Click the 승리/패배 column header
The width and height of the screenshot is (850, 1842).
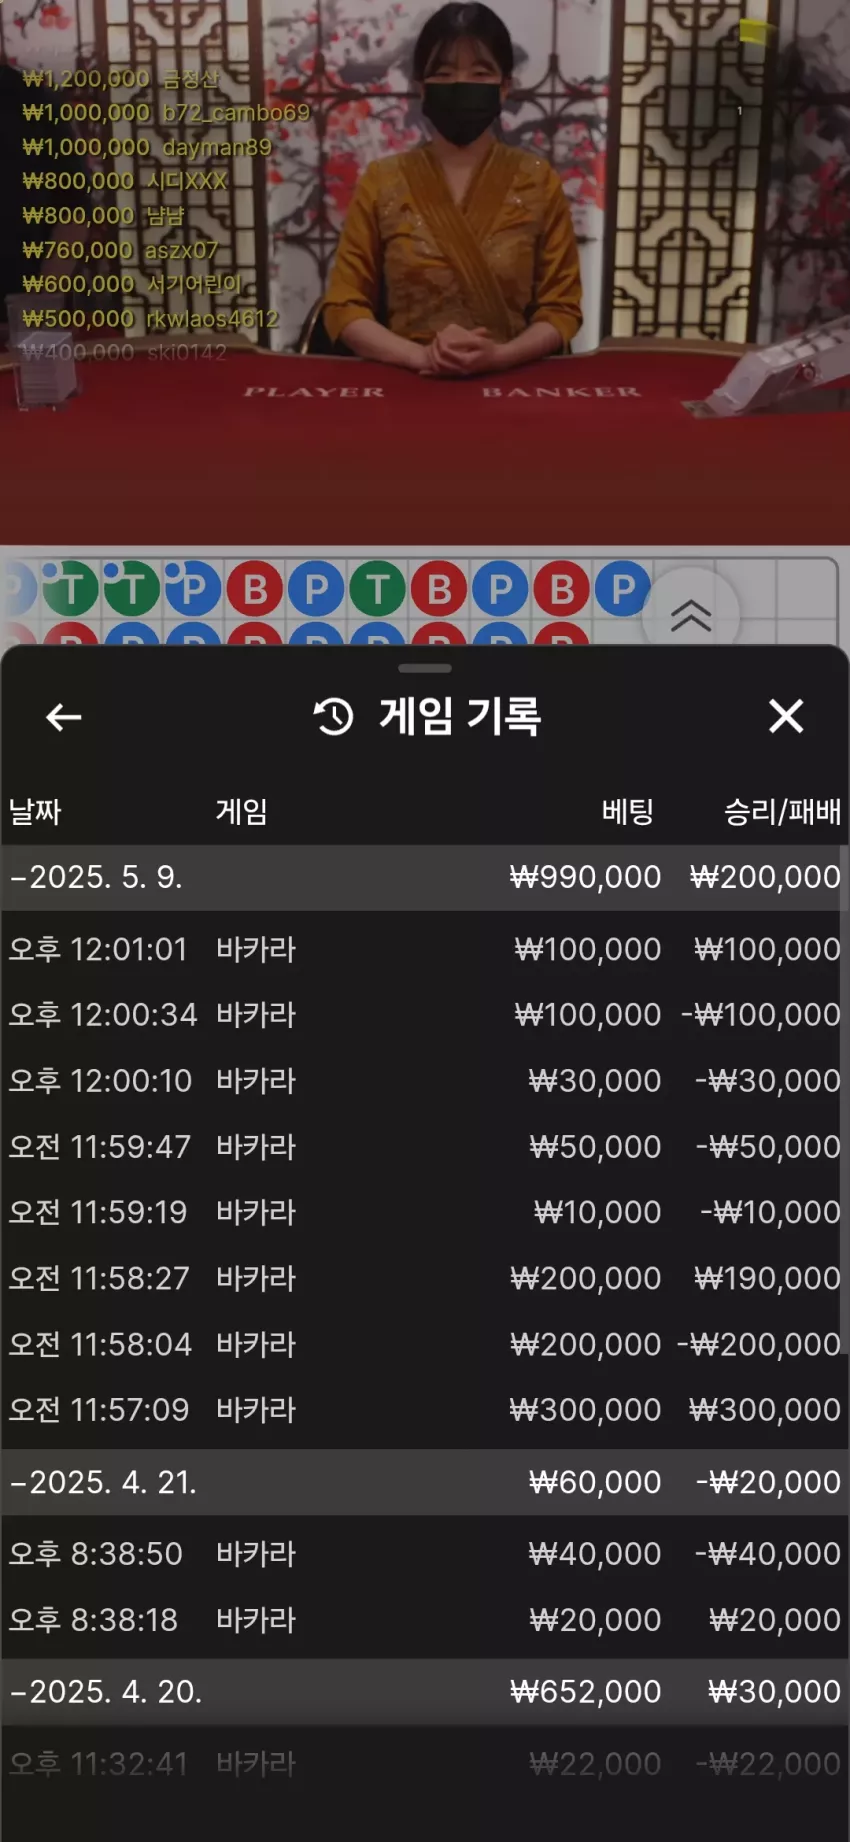(782, 811)
